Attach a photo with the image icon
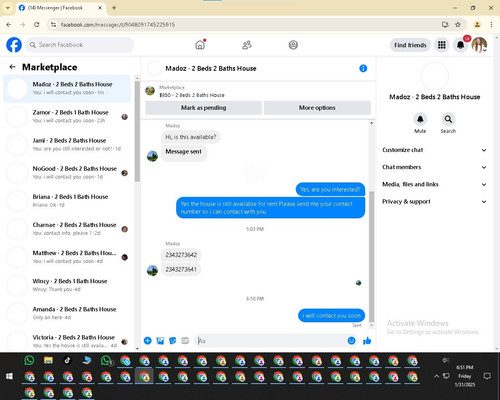The image size is (500, 400). coord(160,341)
